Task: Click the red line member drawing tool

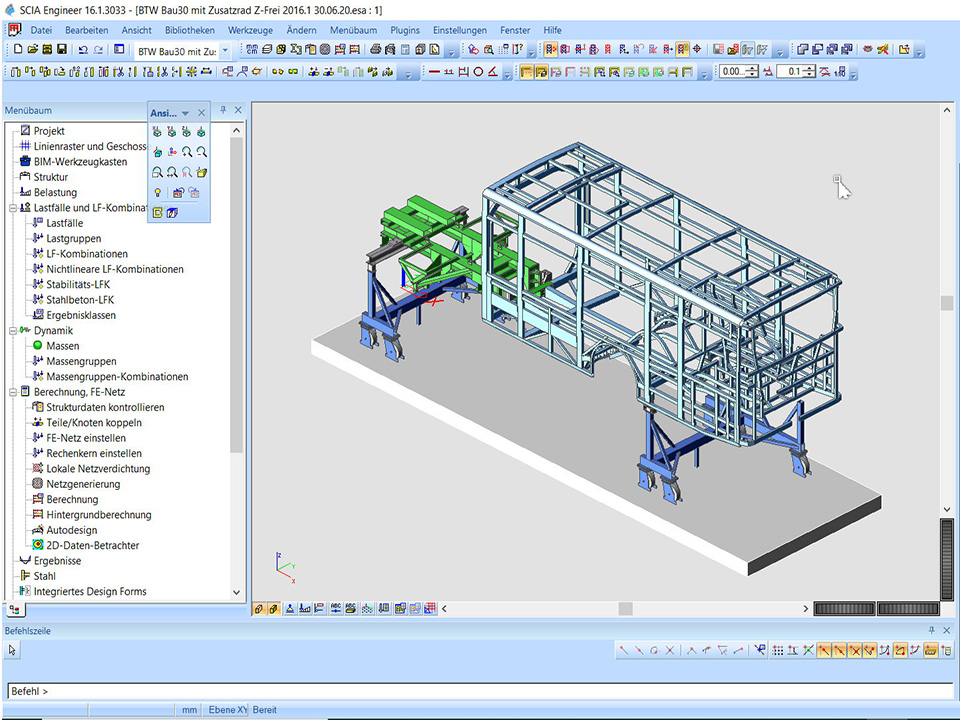Action: click(434, 72)
